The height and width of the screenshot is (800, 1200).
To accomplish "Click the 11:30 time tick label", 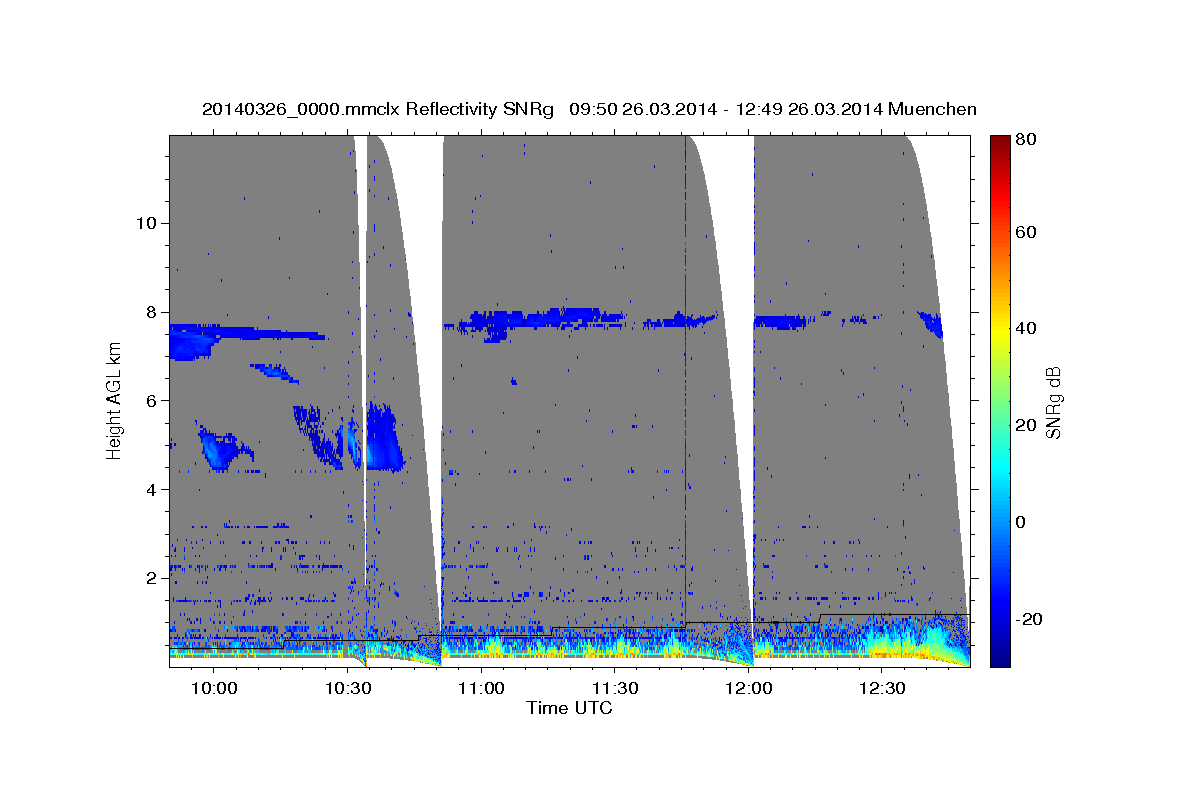I will pyautogui.click(x=614, y=688).
